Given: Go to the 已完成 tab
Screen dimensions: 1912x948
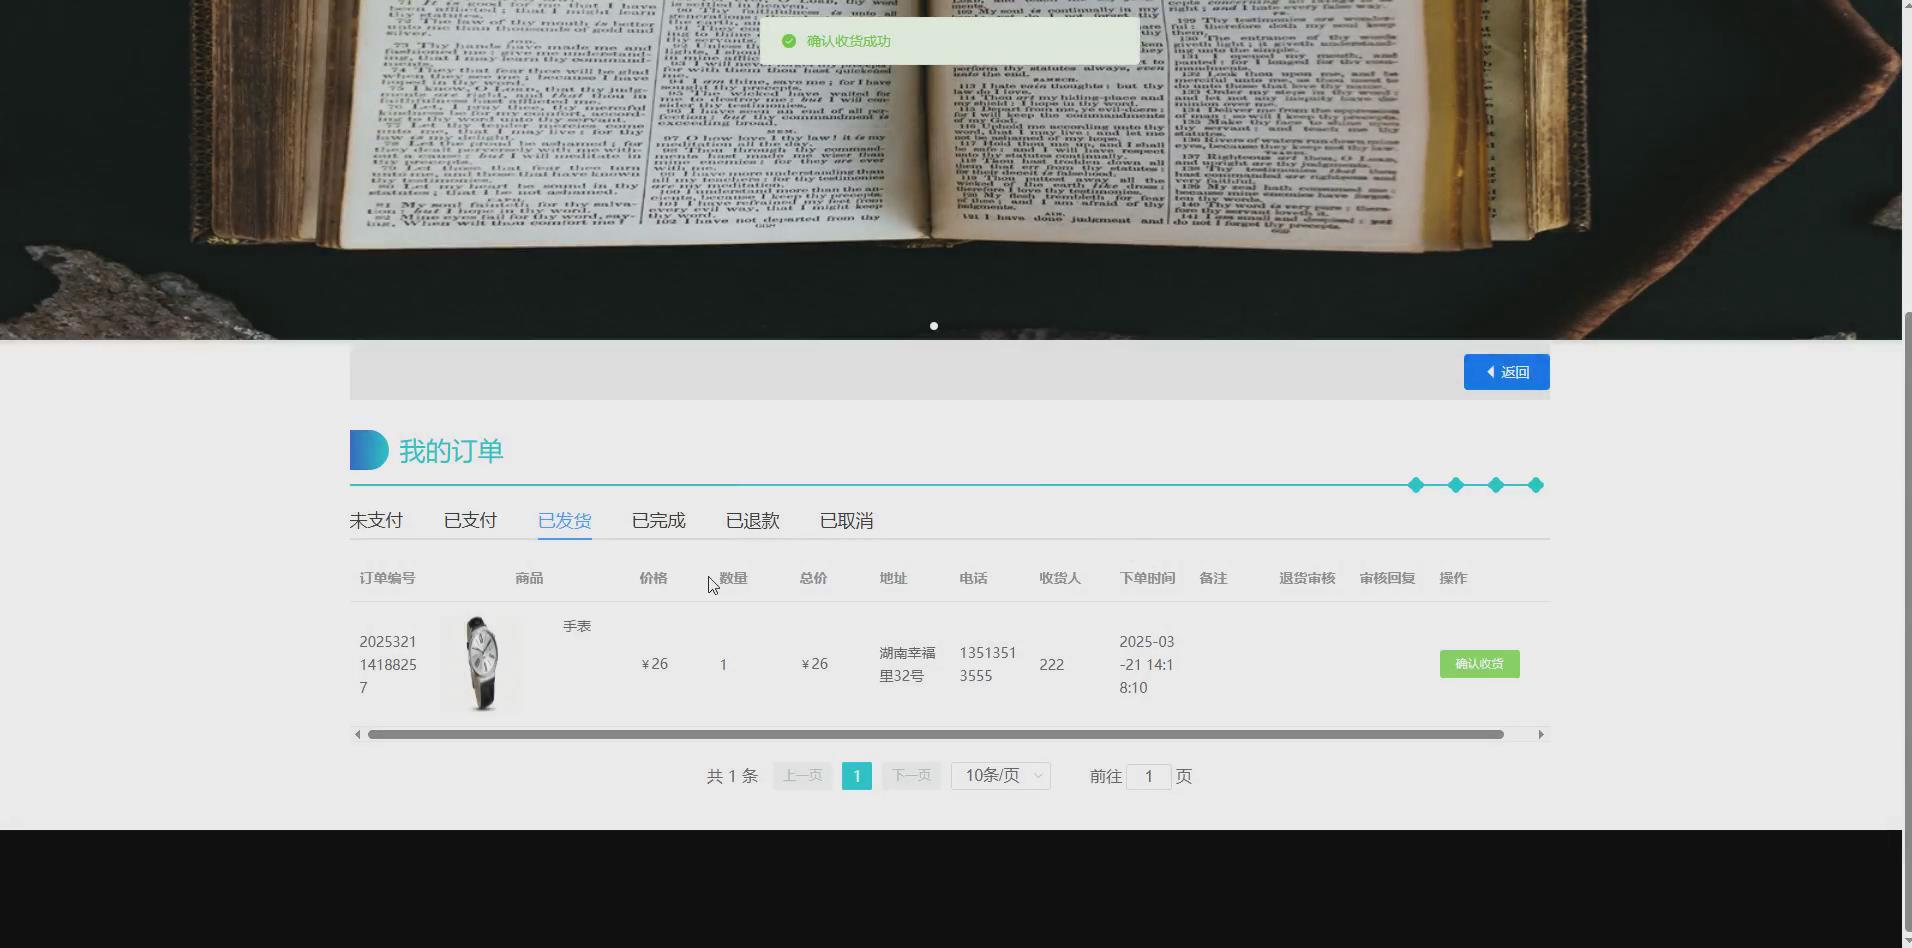Looking at the screenshot, I should [x=658, y=521].
